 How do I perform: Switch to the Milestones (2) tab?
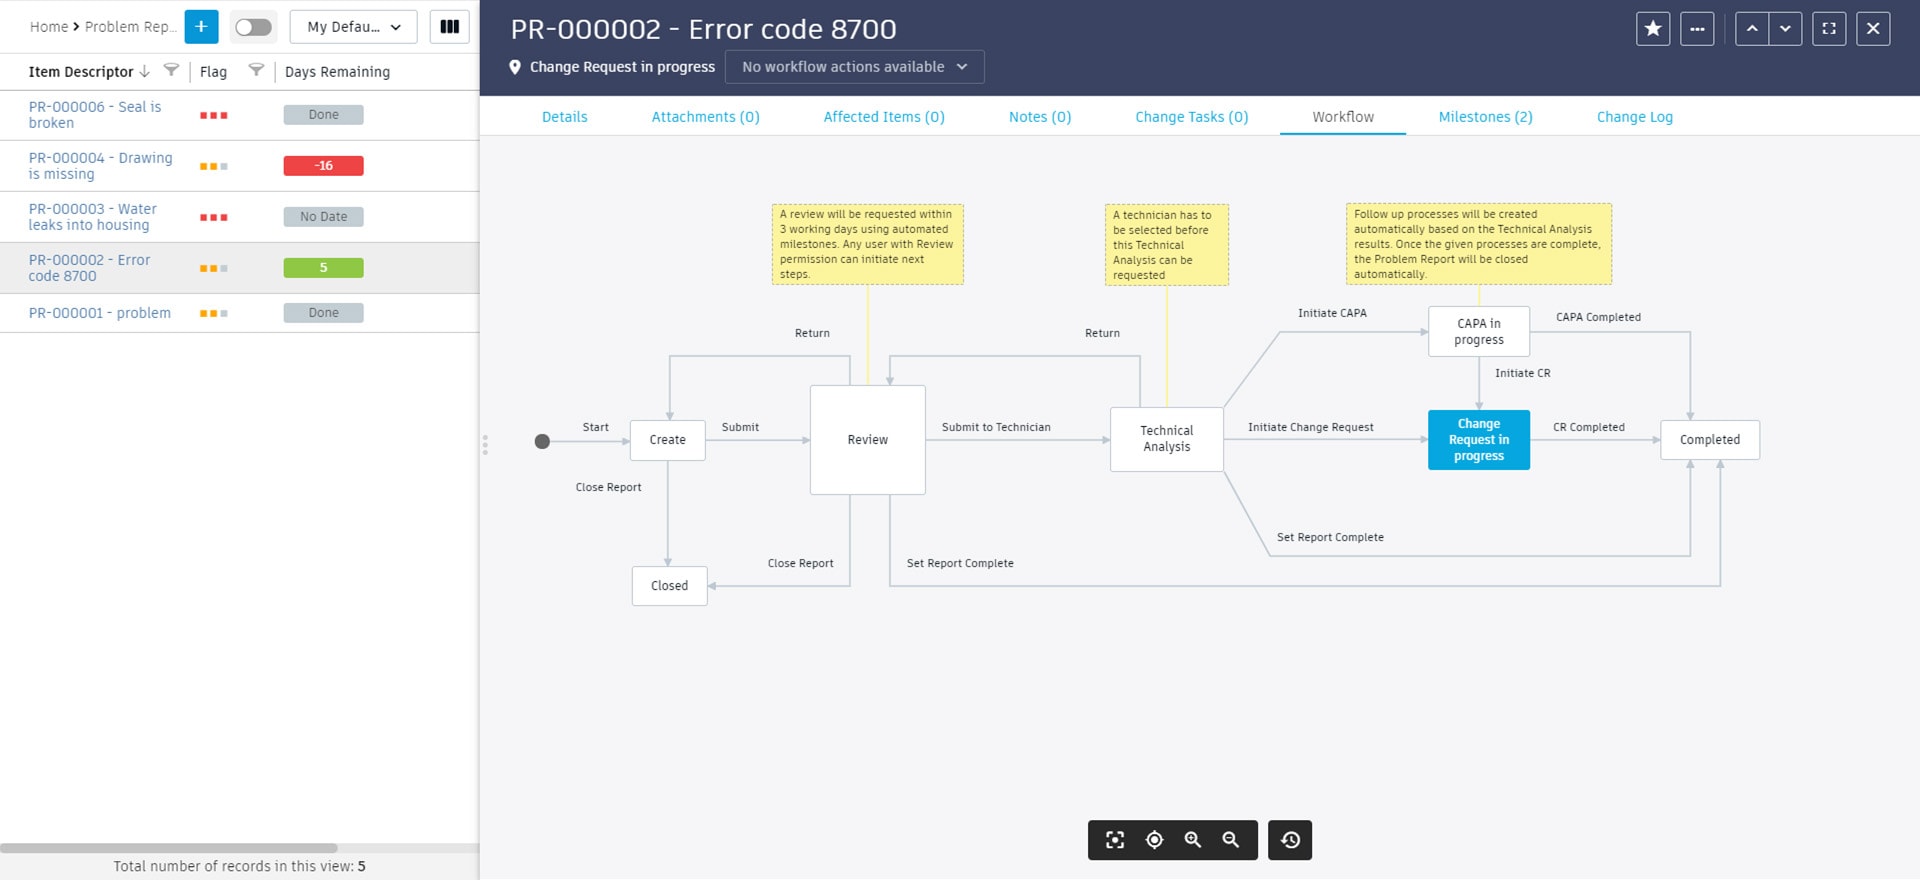(x=1485, y=117)
